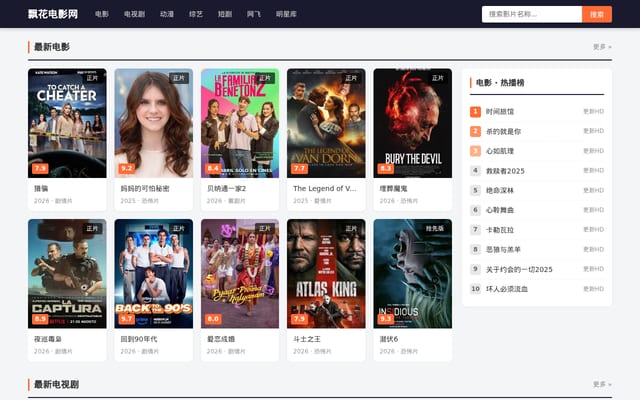Viewport: 640px width, 400px height.
Task: Click the 潜伏6 title link
Action: point(389,339)
